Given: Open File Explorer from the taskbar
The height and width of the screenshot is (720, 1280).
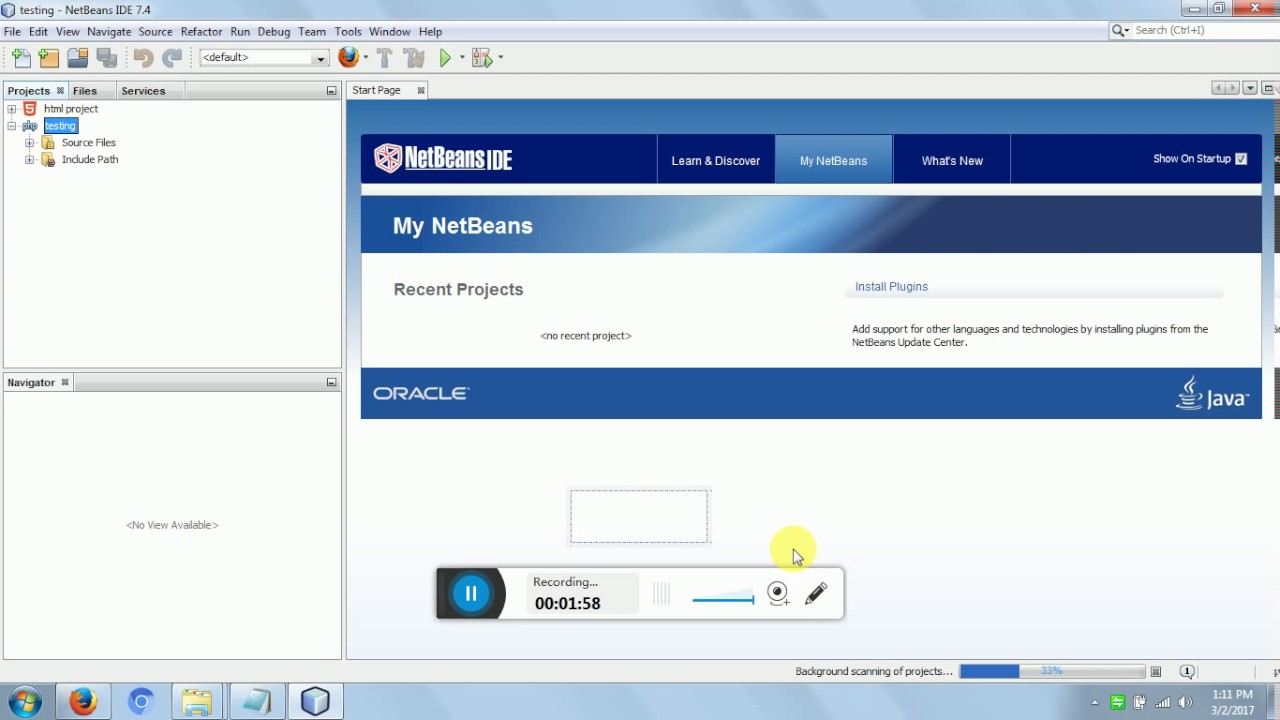Looking at the screenshot, I should click(198, 702).
